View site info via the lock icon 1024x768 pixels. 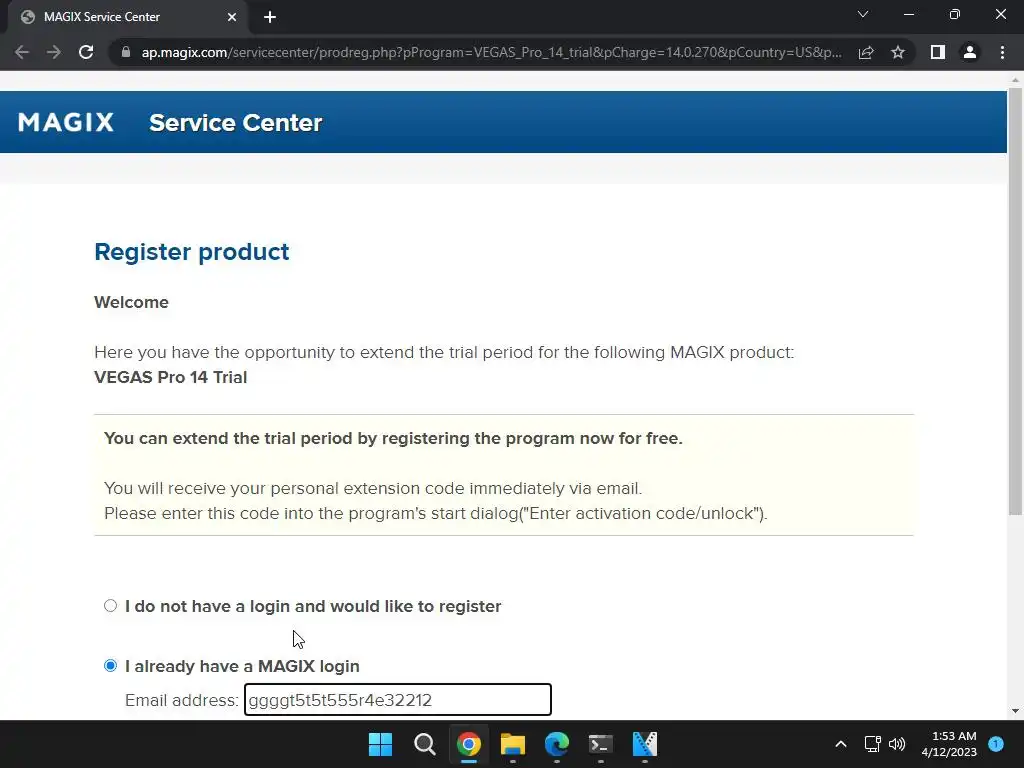(x=126, y=52)
